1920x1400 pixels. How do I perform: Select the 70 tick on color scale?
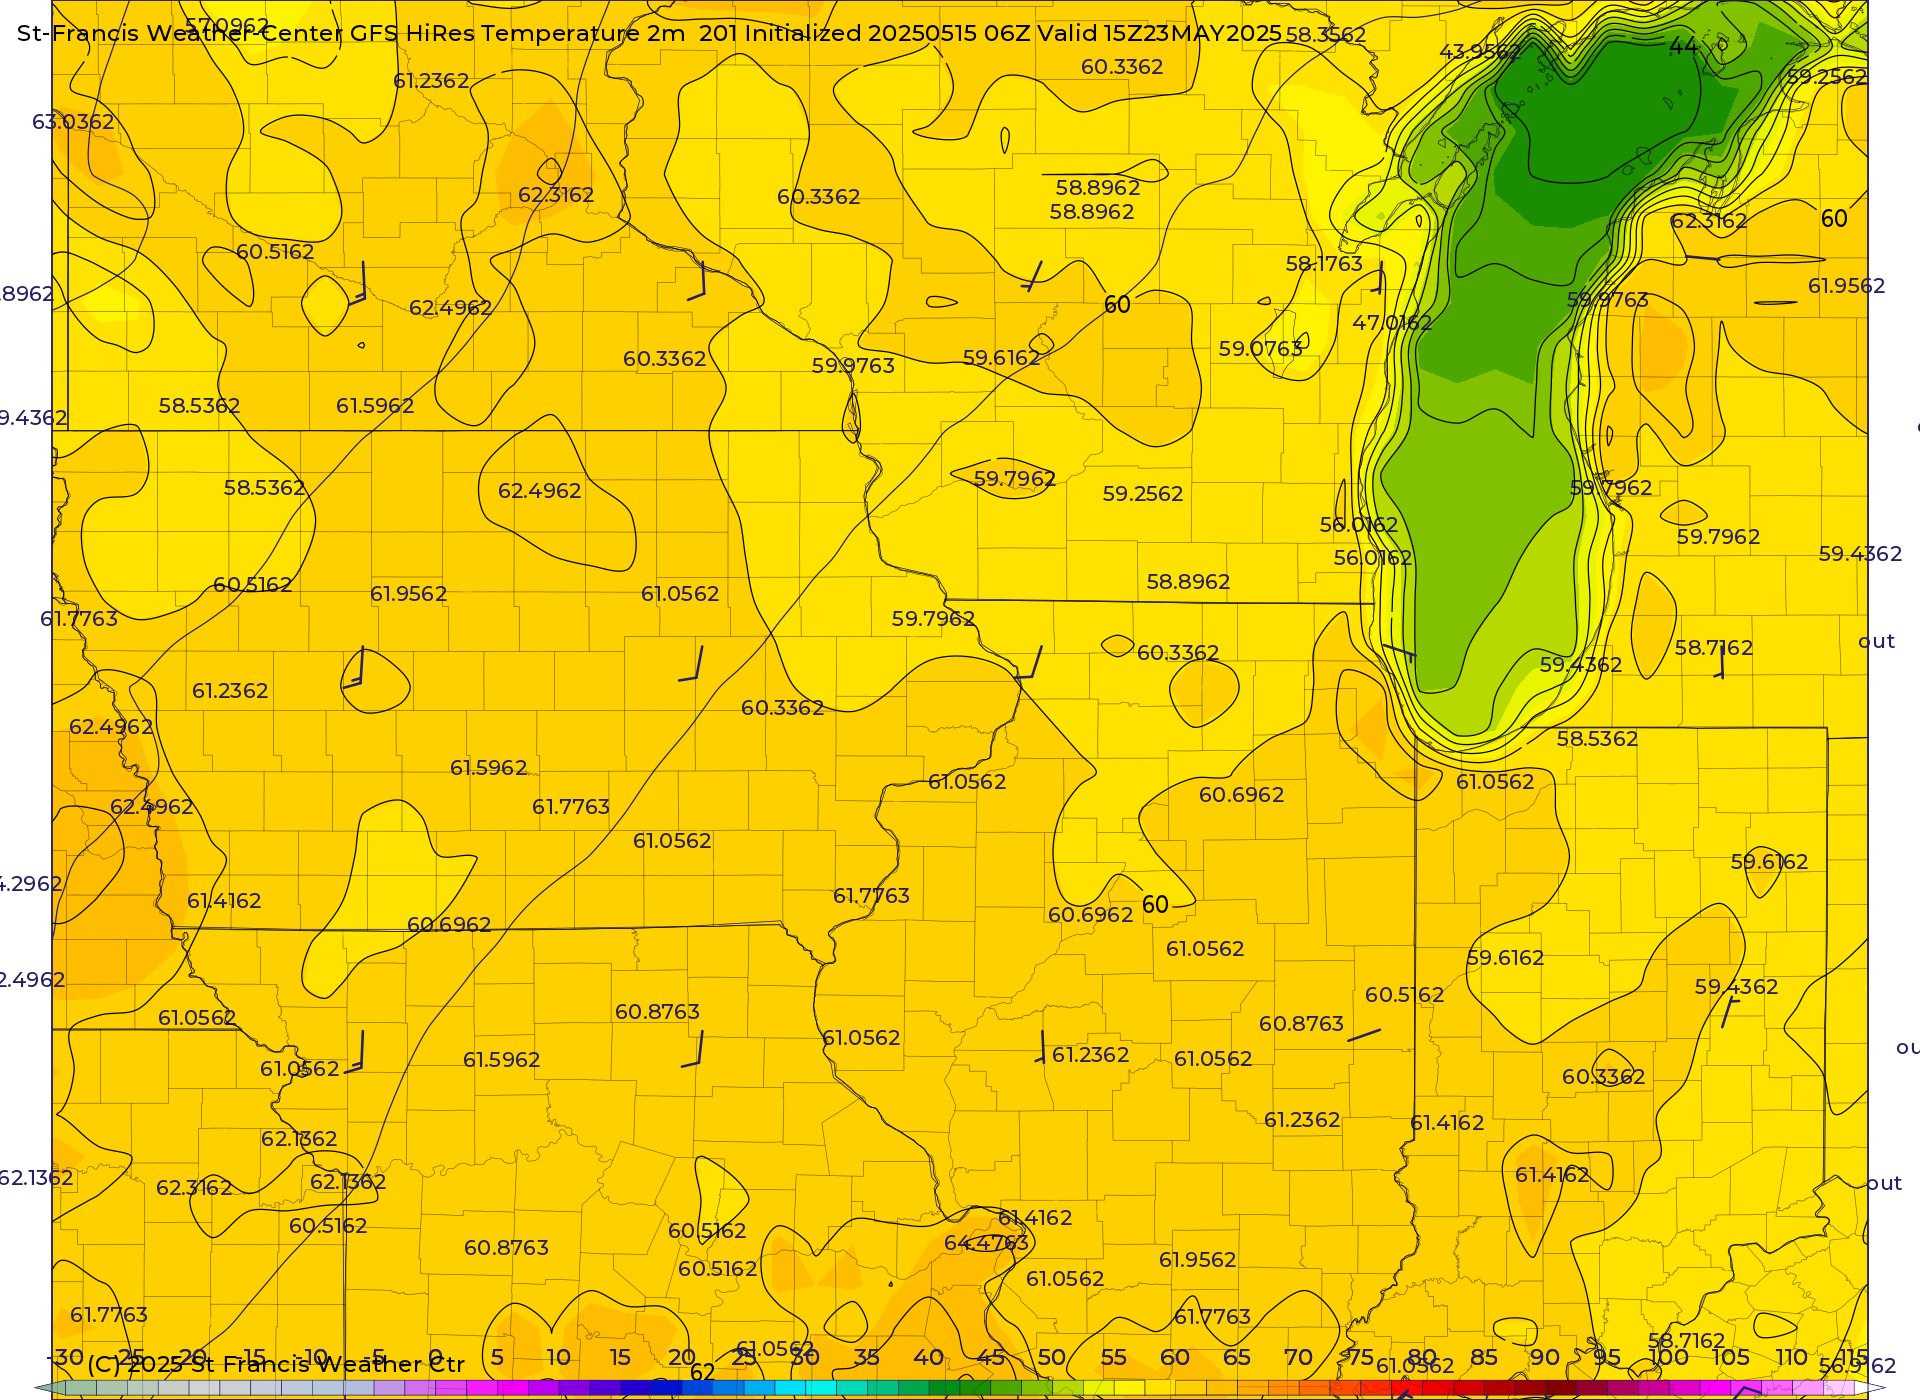tap(1298, 1357)
